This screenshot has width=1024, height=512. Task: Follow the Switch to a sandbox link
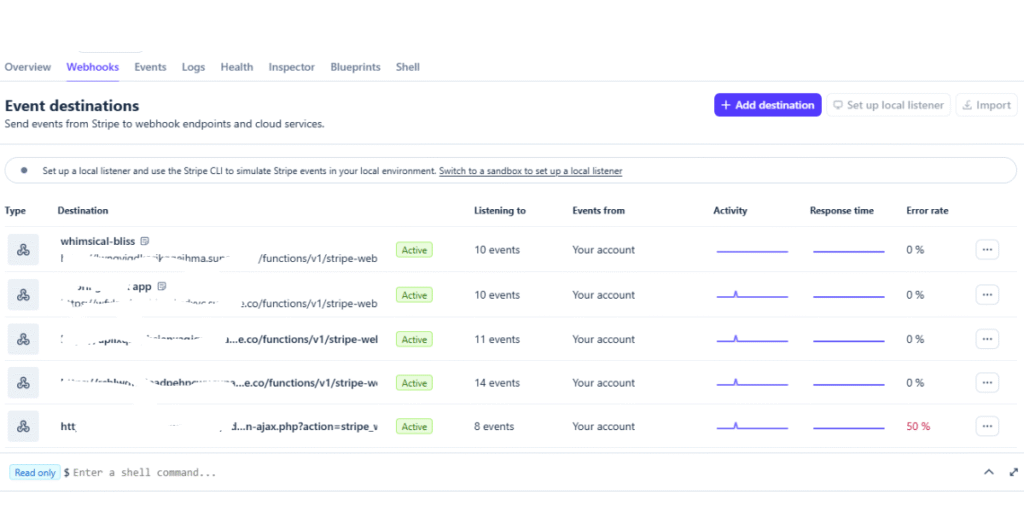(x=530, y=171)
